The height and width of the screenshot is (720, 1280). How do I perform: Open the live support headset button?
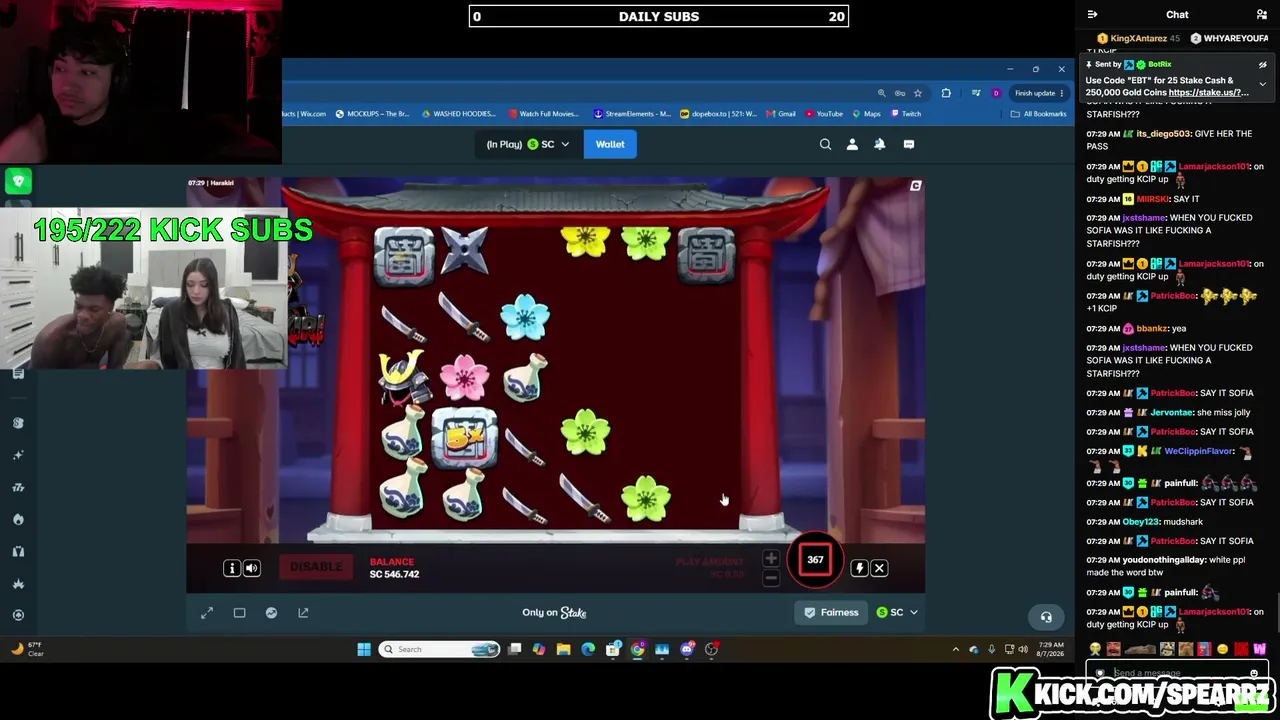(1046, 617)
